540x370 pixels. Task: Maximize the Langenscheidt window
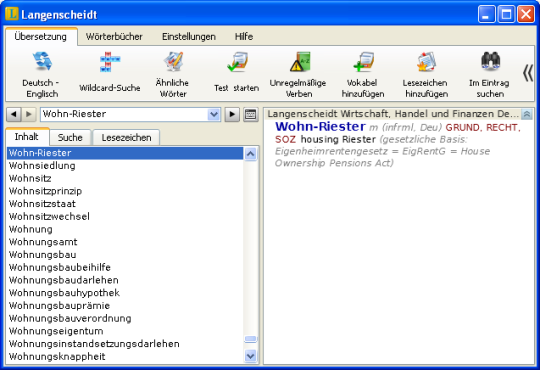(x=506, y=14)
